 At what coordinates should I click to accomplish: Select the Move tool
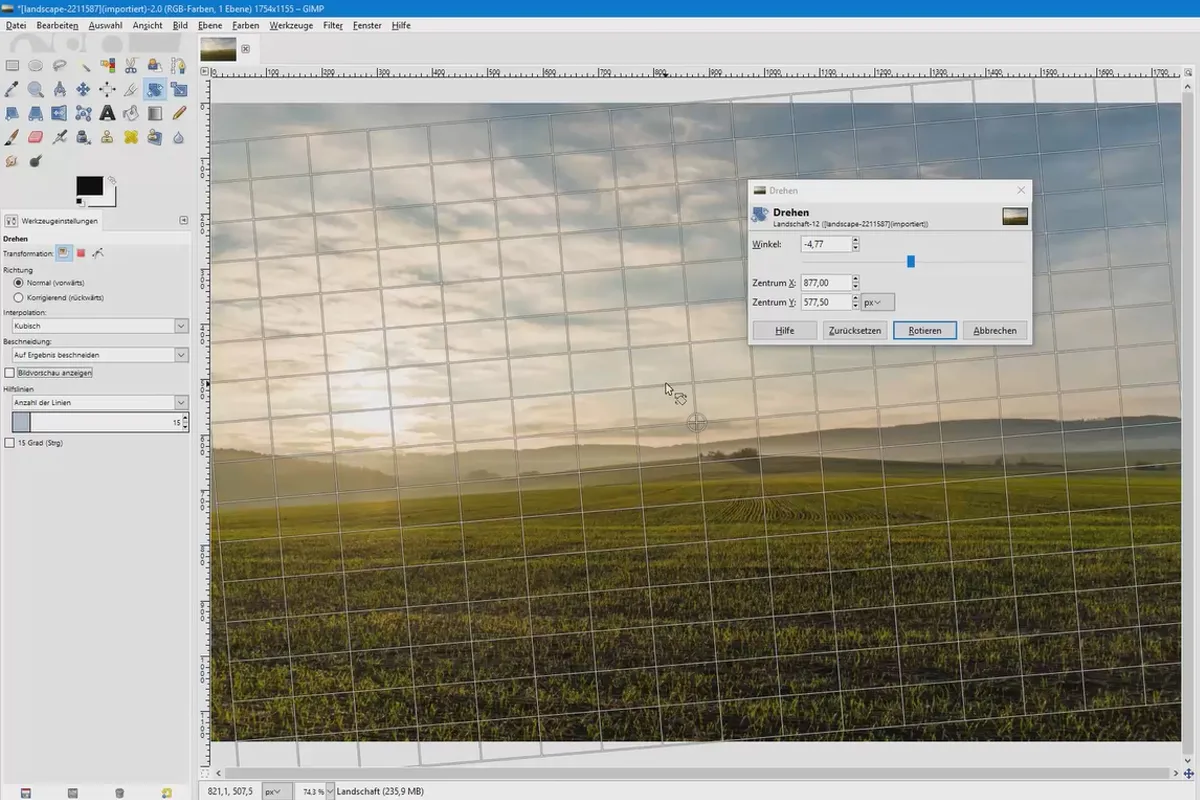(83, 90)
